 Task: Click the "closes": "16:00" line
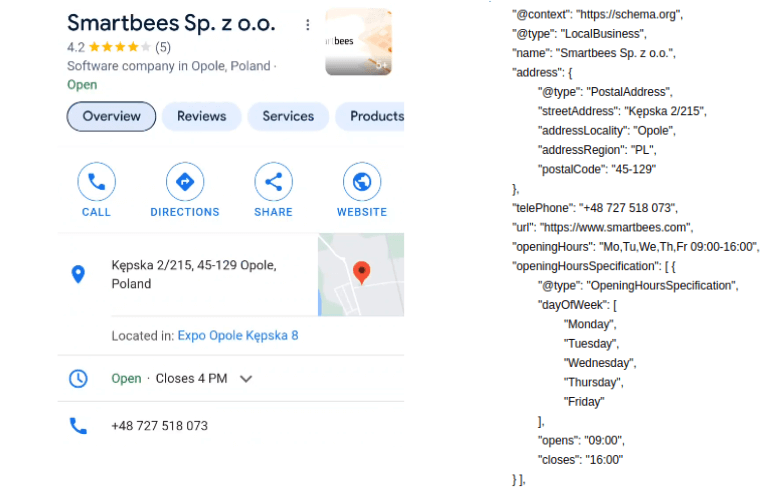580,460
